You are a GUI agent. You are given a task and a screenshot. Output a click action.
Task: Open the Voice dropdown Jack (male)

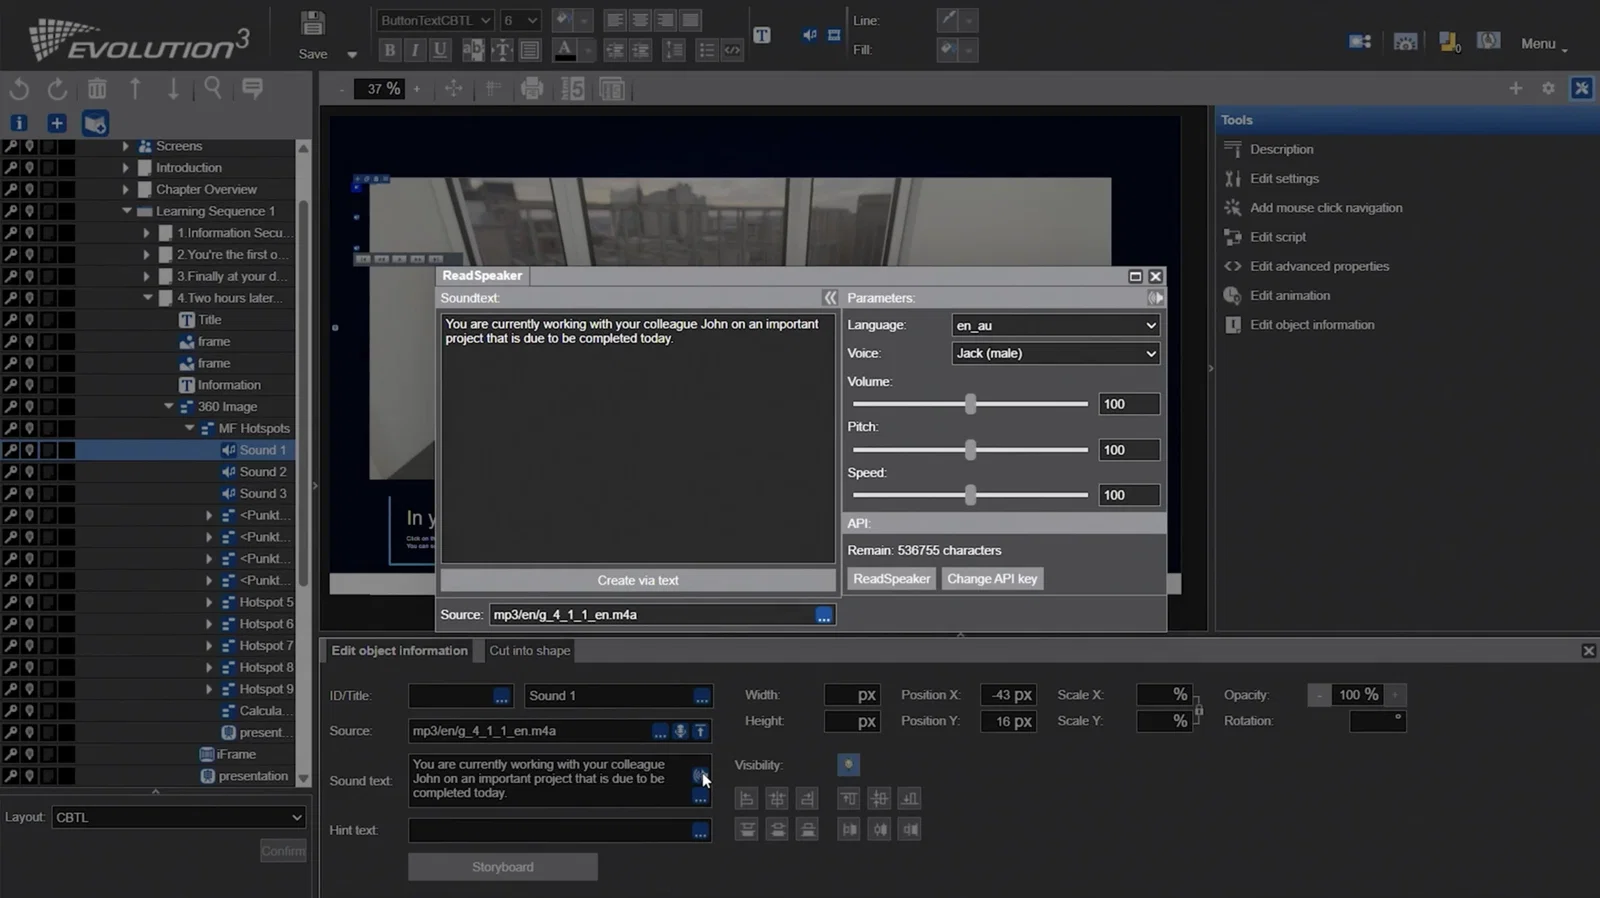(x=1055, y=353)
